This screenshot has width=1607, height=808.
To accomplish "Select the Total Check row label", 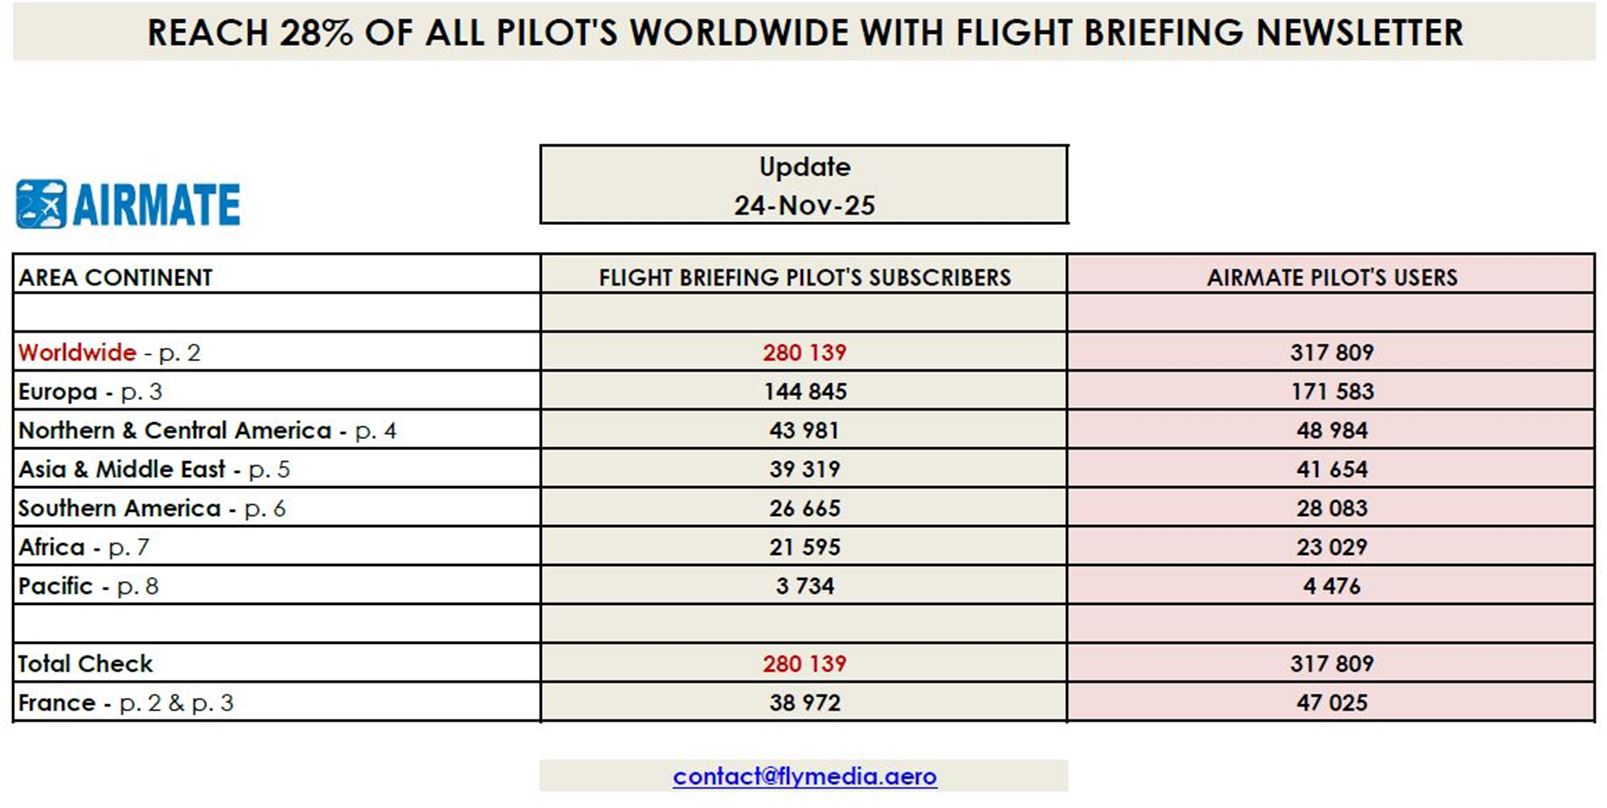I will click(86, 663).
